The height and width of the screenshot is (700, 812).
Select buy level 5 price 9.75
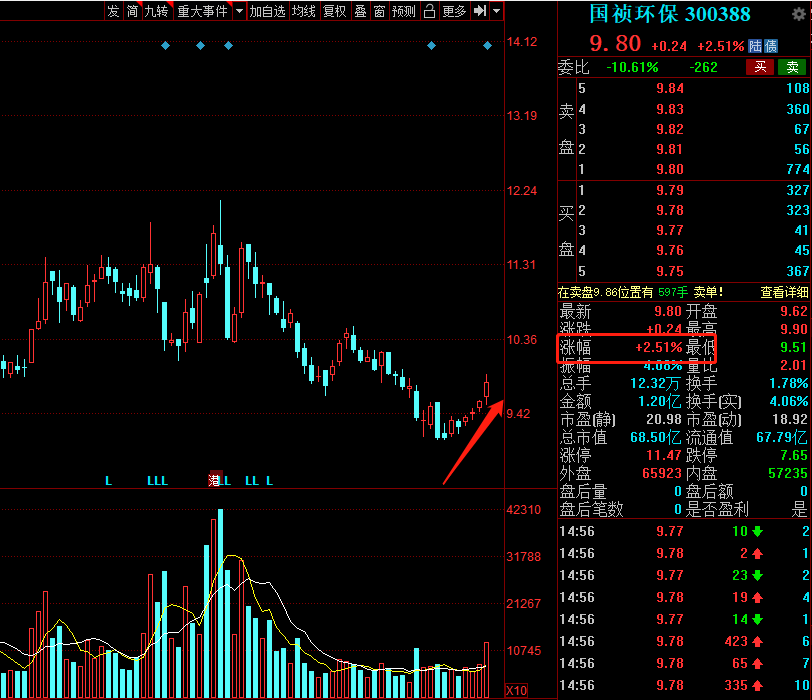coord(670,271)
